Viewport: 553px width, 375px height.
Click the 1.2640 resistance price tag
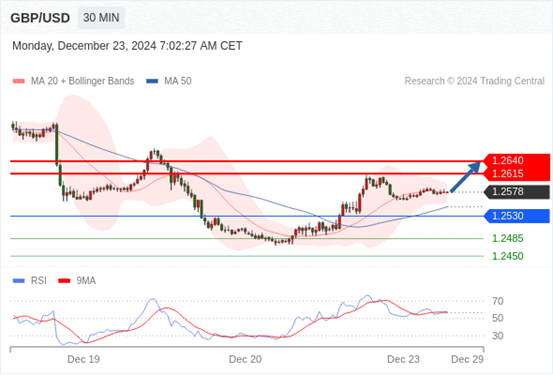(516, 161)
